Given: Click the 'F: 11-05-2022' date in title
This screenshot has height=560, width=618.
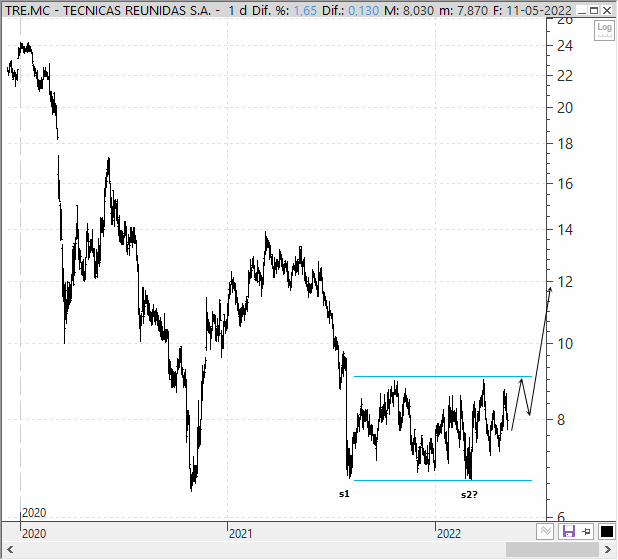Looking at the screenshot, I should [x=532, y=10].
